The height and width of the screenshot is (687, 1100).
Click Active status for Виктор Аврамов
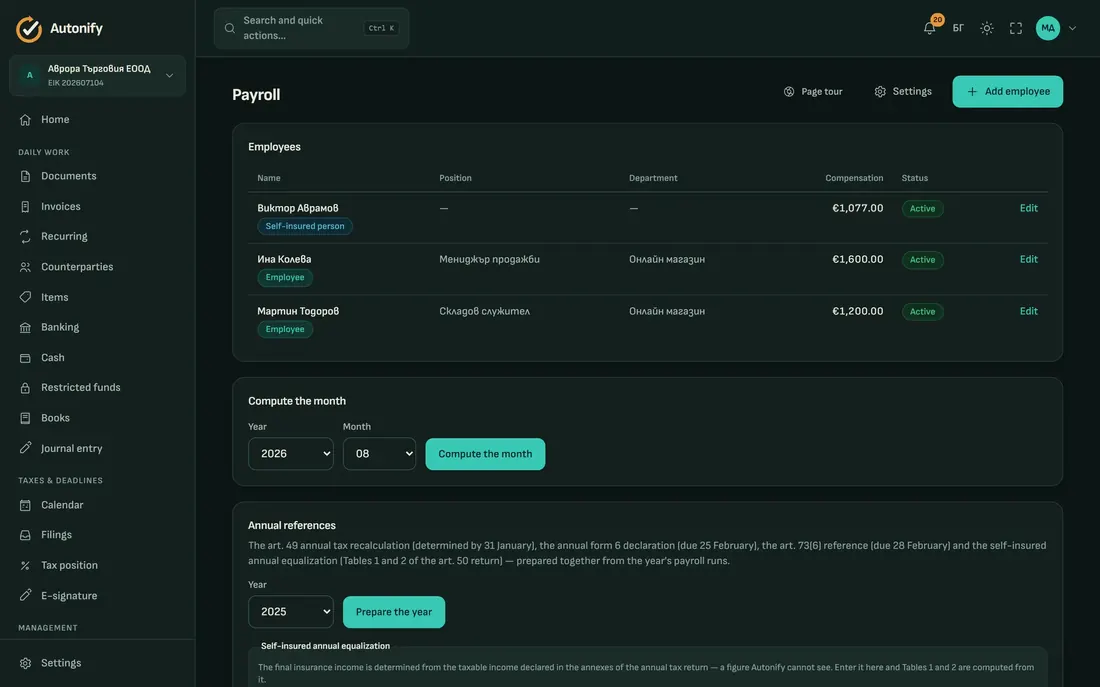pos(922,208)
